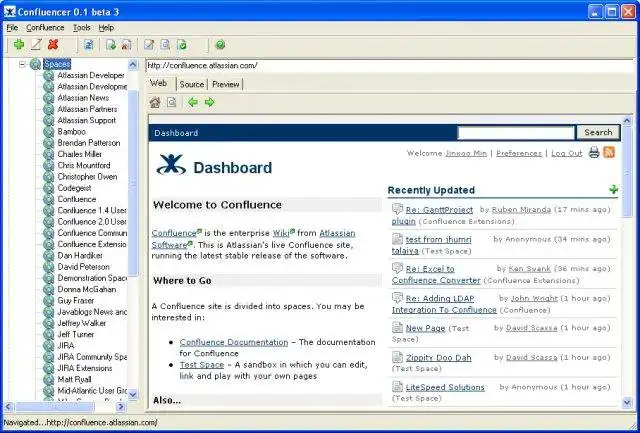Click the tree horizontal scroll left arrow
The image size is (640, 433).
[x=9, y=406]
